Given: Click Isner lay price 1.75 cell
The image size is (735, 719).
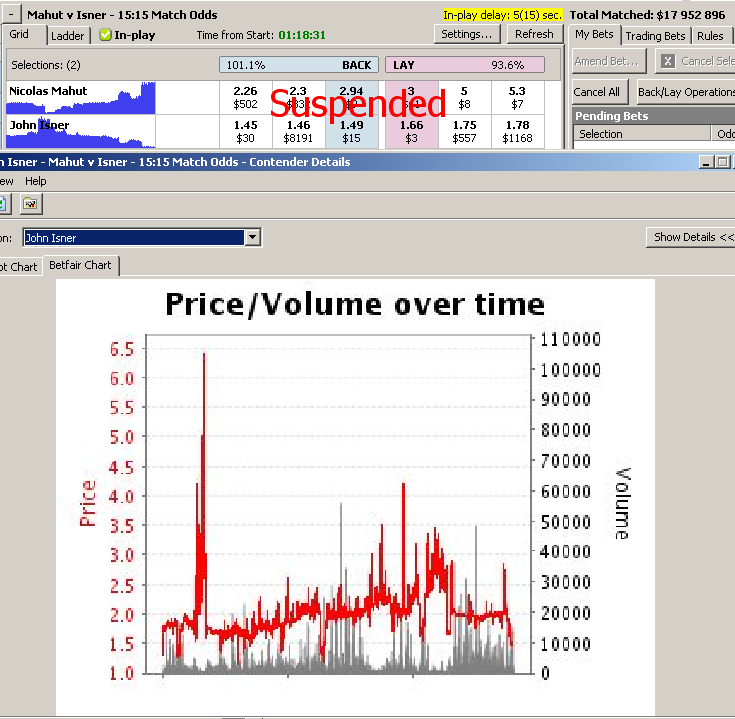Looking at the screenshot, I should click(x=464, y=132).
